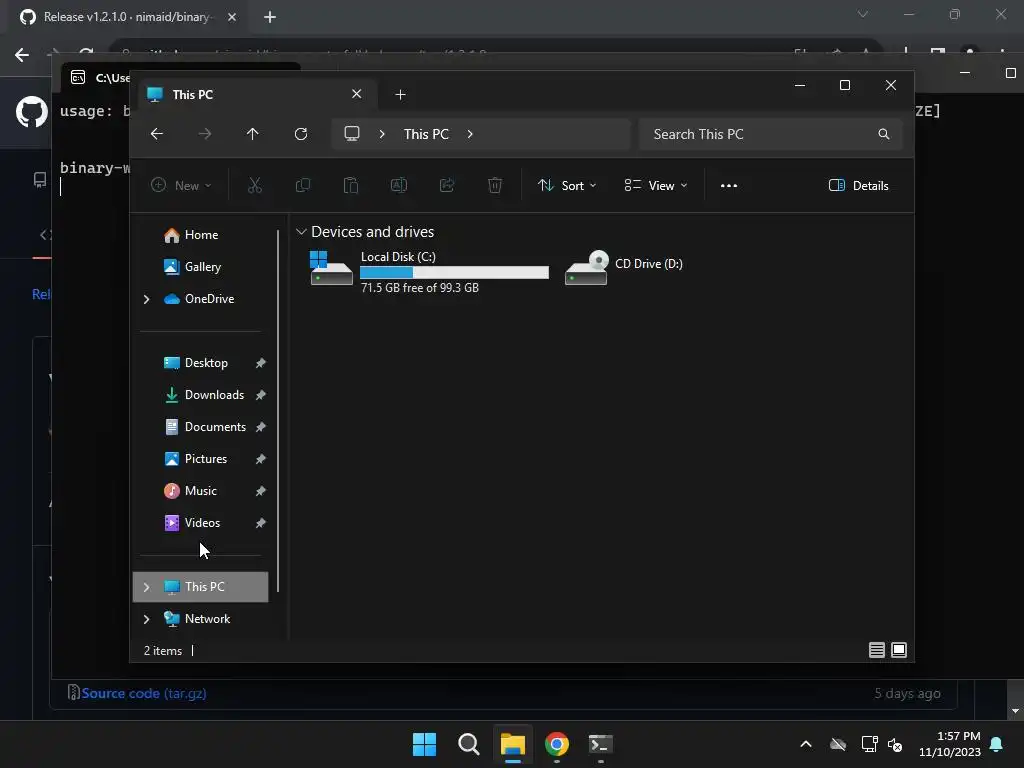Screen dimensions: 1024x768
Task: Click the Source code (tar.gz) link
Action: (144, 694)
